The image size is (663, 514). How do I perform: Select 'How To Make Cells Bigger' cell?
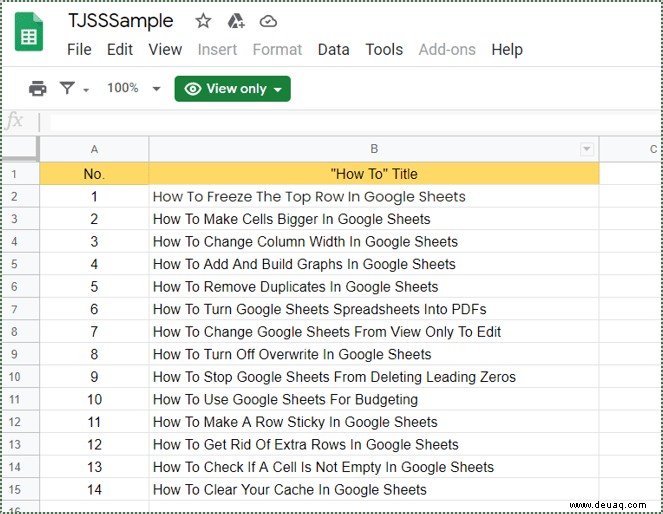point(374,219)
